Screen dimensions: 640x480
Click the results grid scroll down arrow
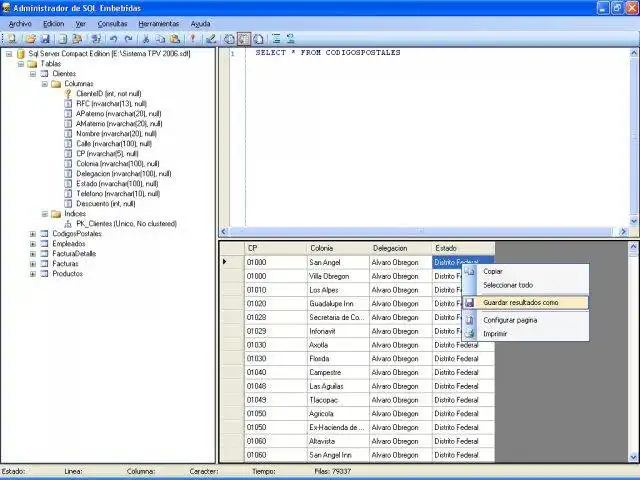pos(633,457)
